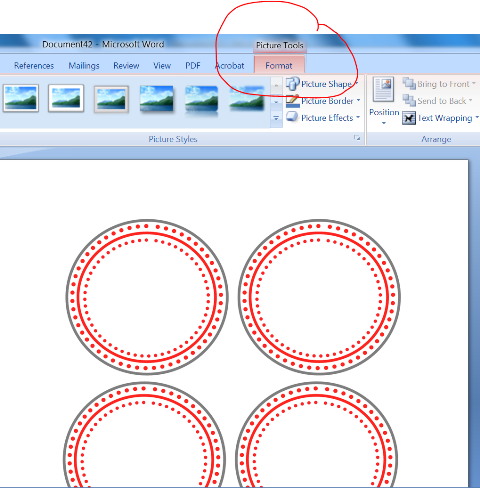
Task: Show the next row of picture styles
Action: pyautogui.click(x=276, y=102)
